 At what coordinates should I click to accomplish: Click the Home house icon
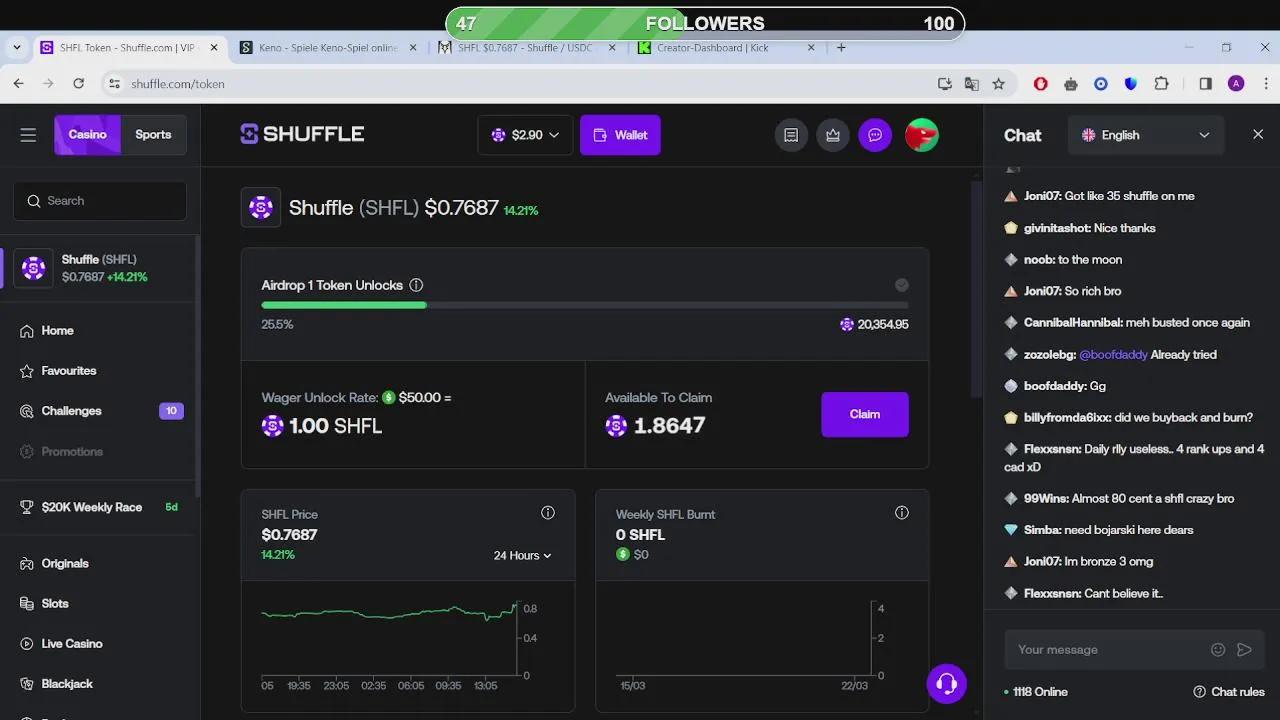pyautogui.click(x=27, y=331)
